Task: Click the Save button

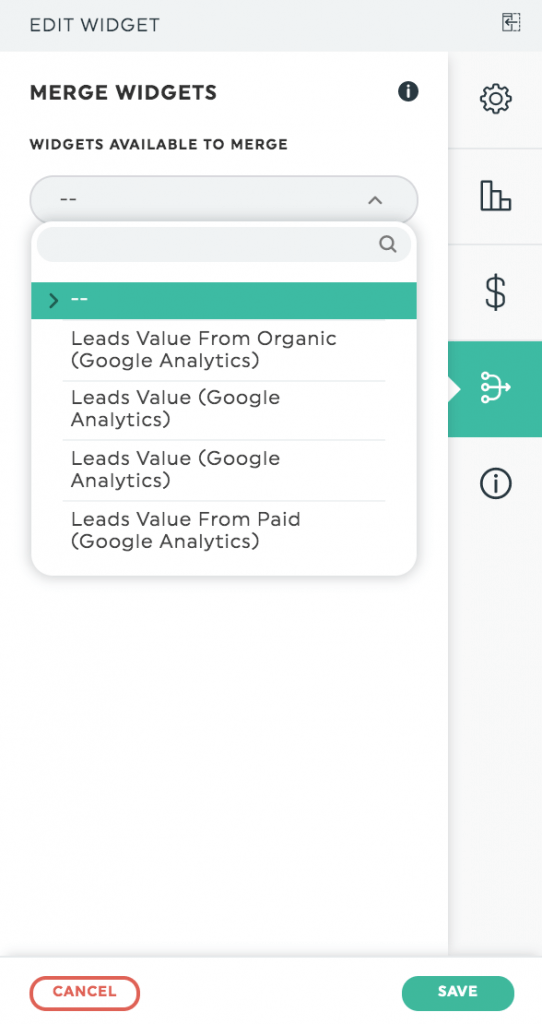Action: click(458, 993)
